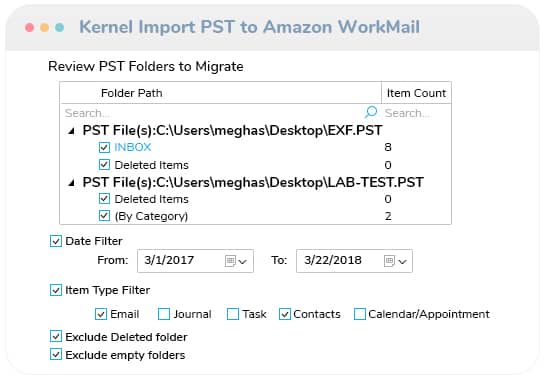Viewport: 545px width, 380px height.
Task: Uncheck the (By Category) folder
Action: [104, 216]
